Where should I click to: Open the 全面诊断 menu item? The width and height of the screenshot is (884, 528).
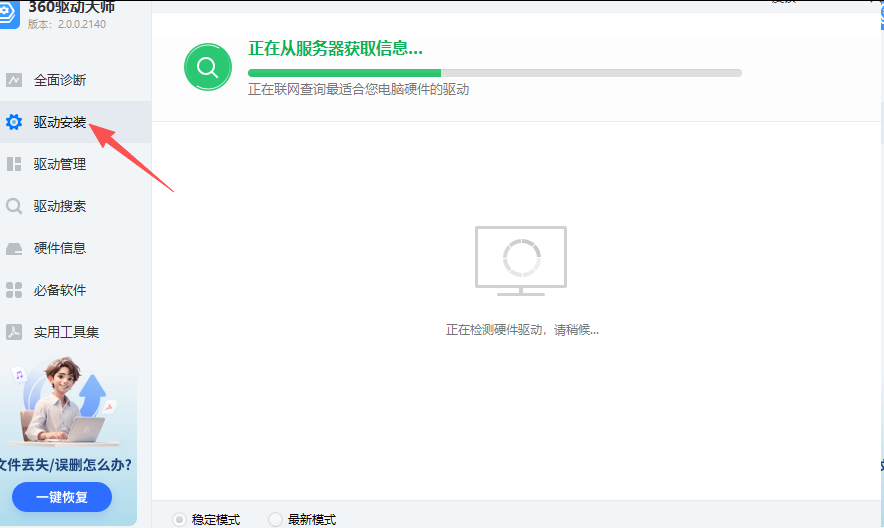pos(76,80)
